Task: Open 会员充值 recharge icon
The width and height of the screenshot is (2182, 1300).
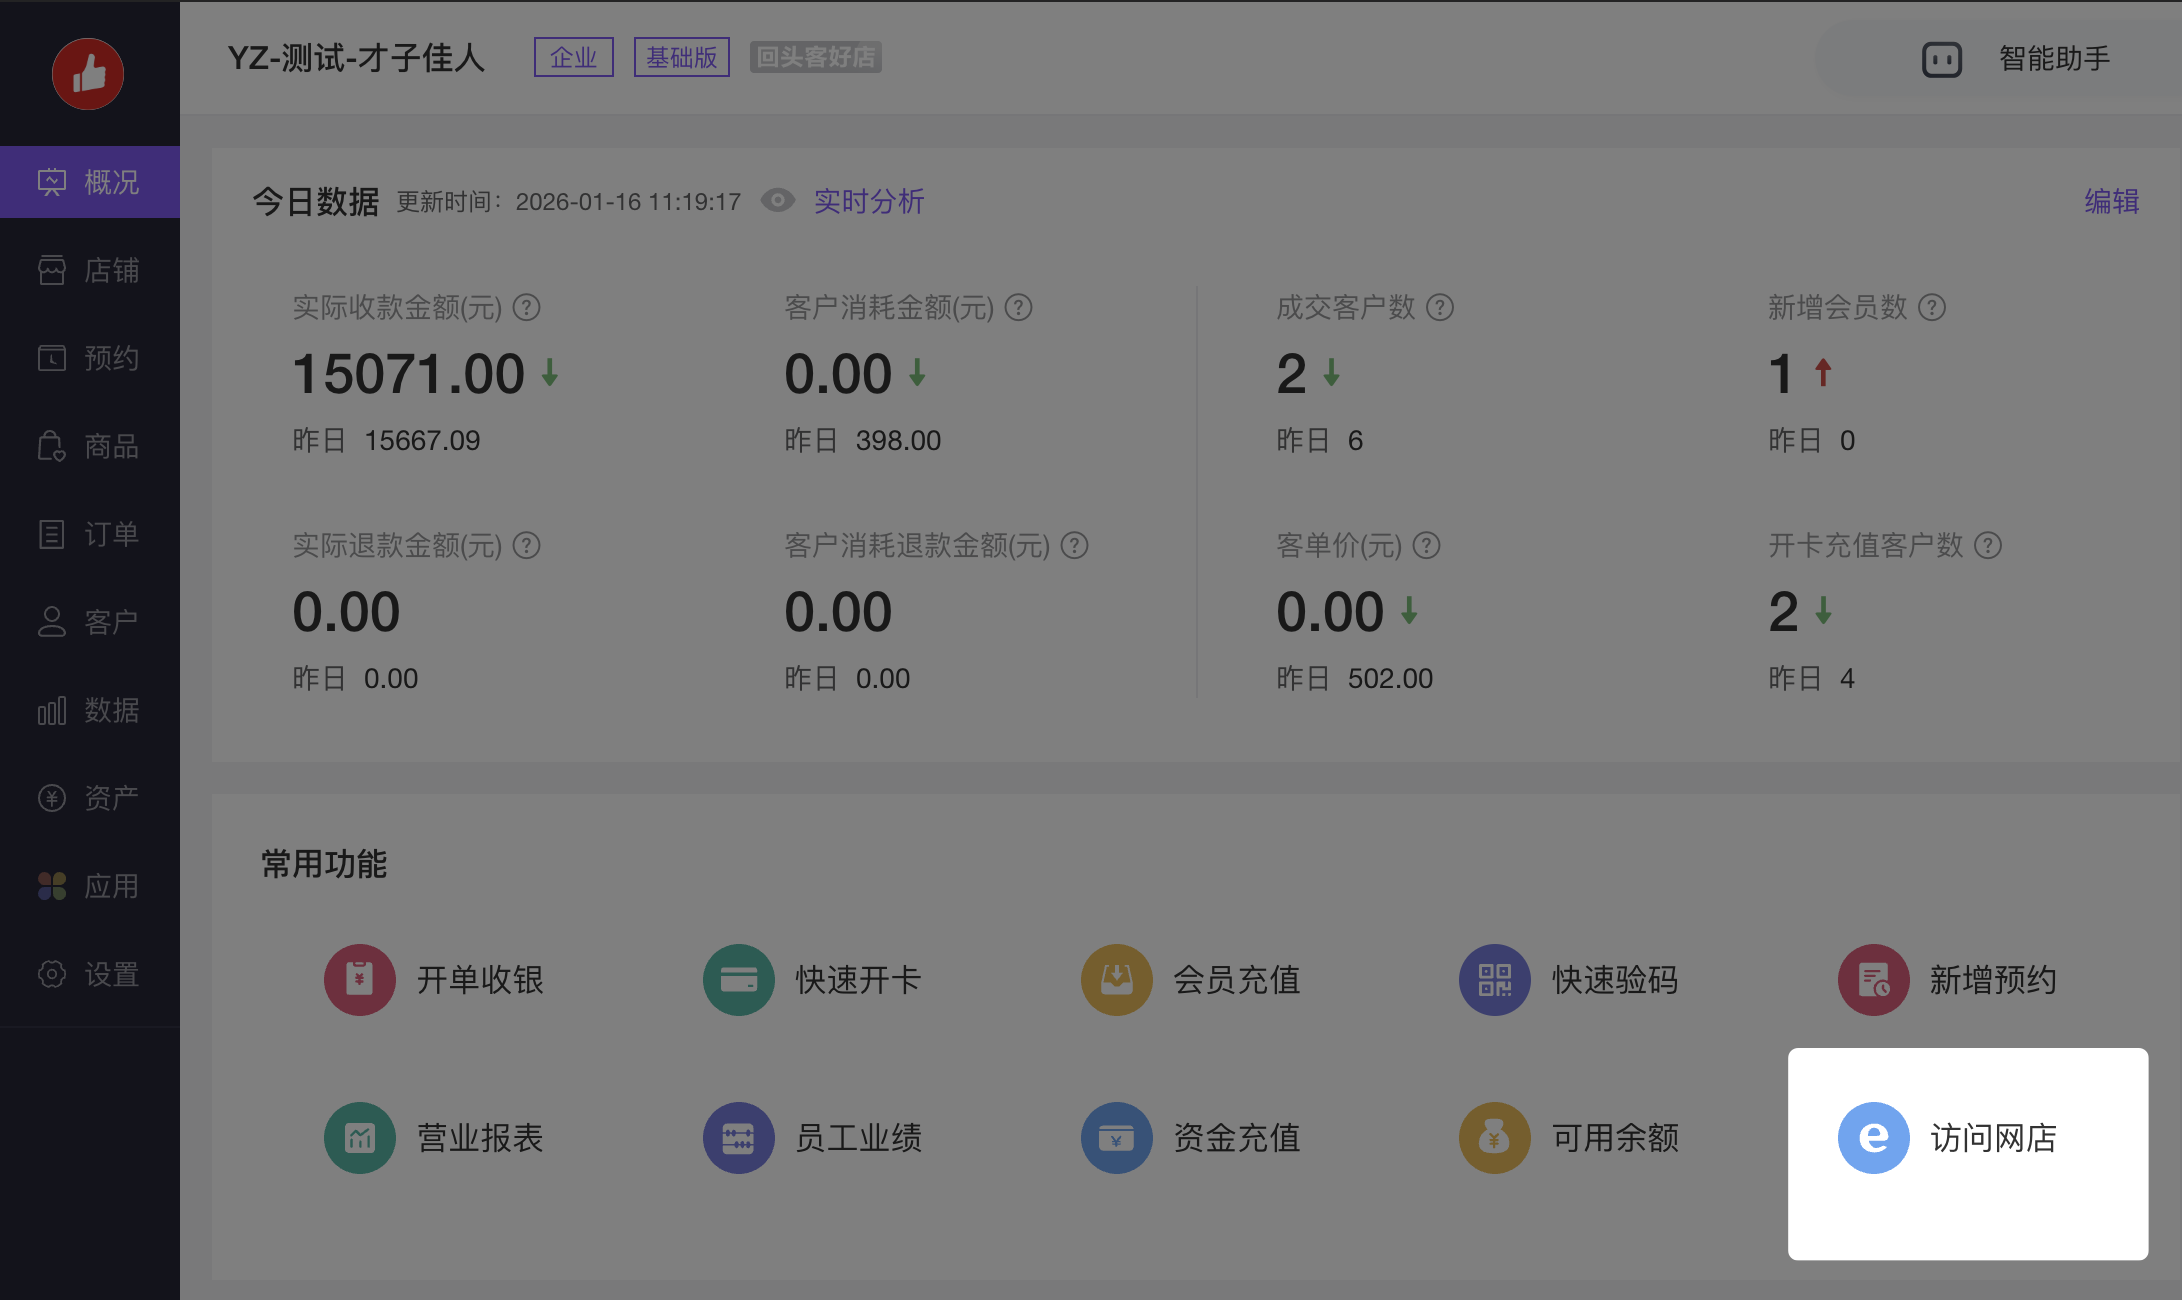Action: [1116, 980]
